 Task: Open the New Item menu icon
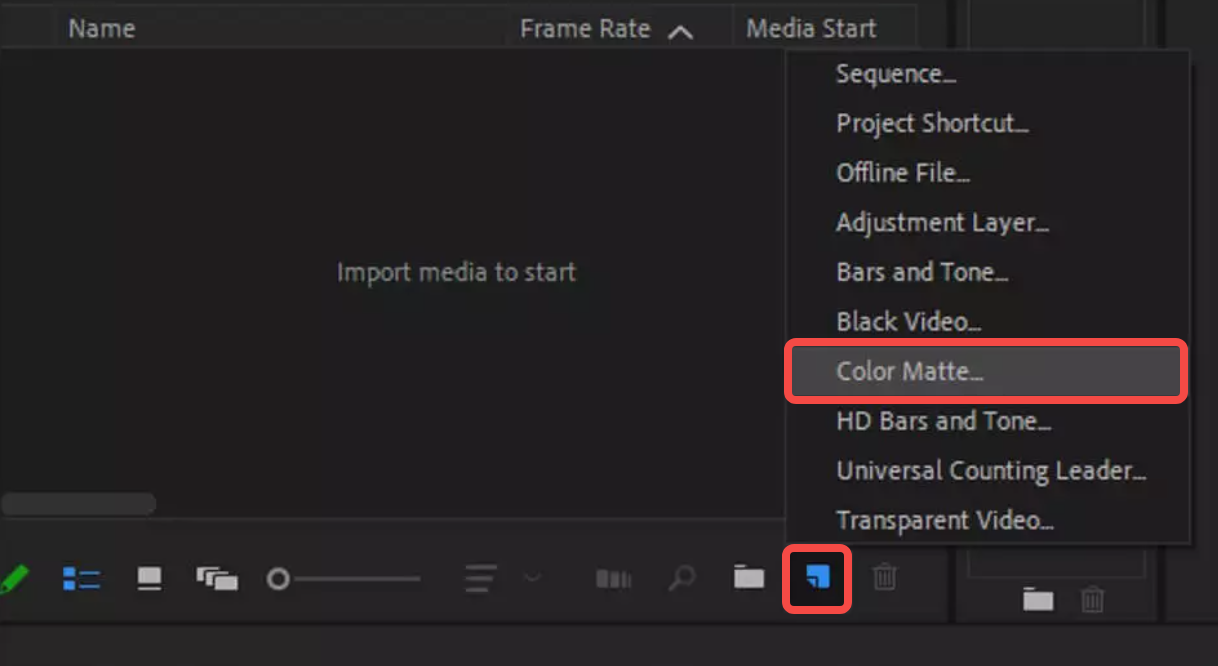(x=816, y=578)
